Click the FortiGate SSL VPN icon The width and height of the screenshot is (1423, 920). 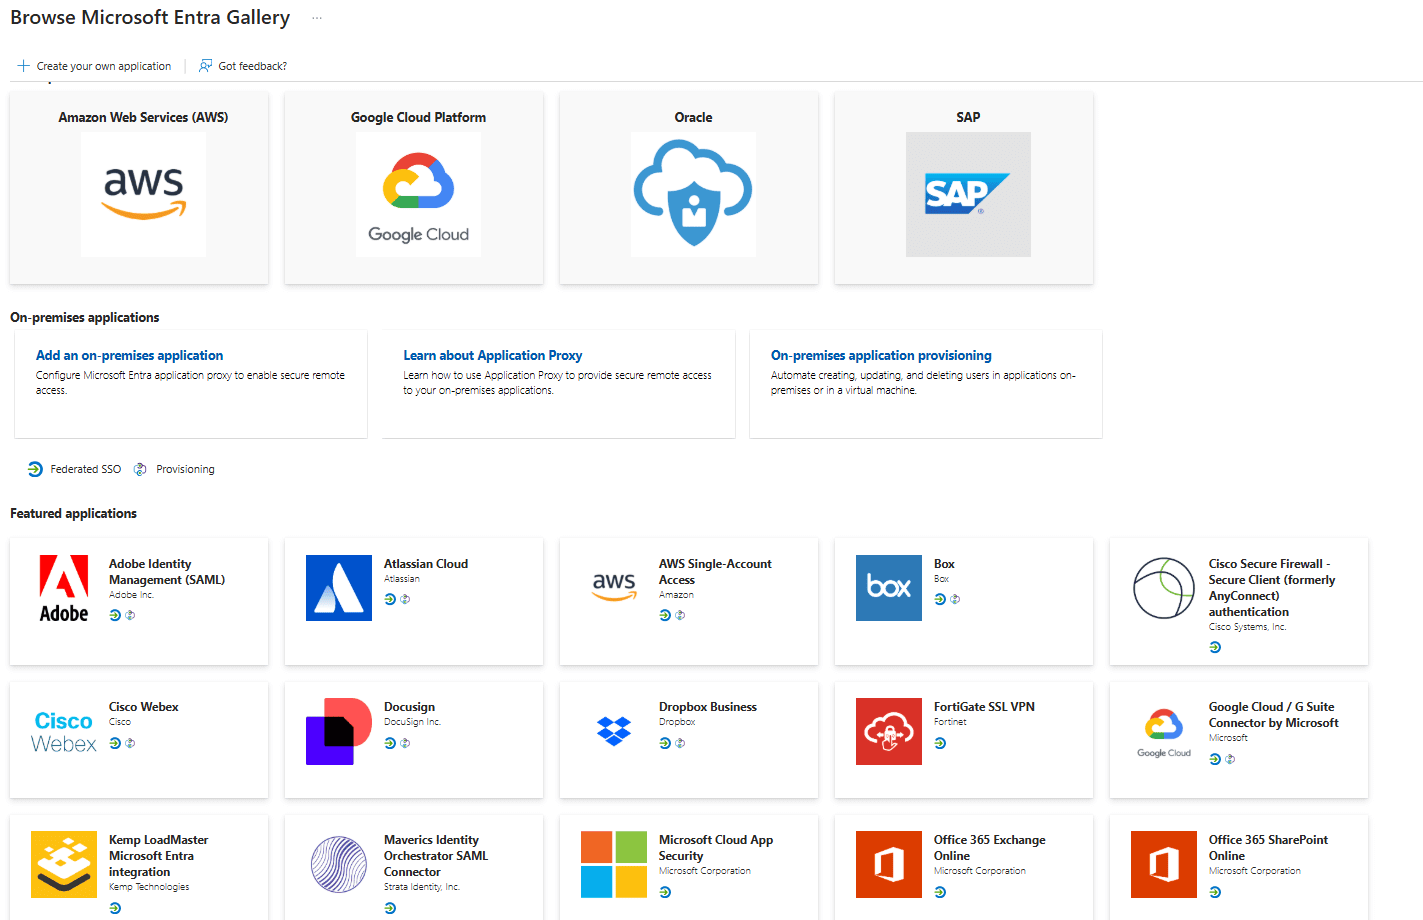click(889, 731)
